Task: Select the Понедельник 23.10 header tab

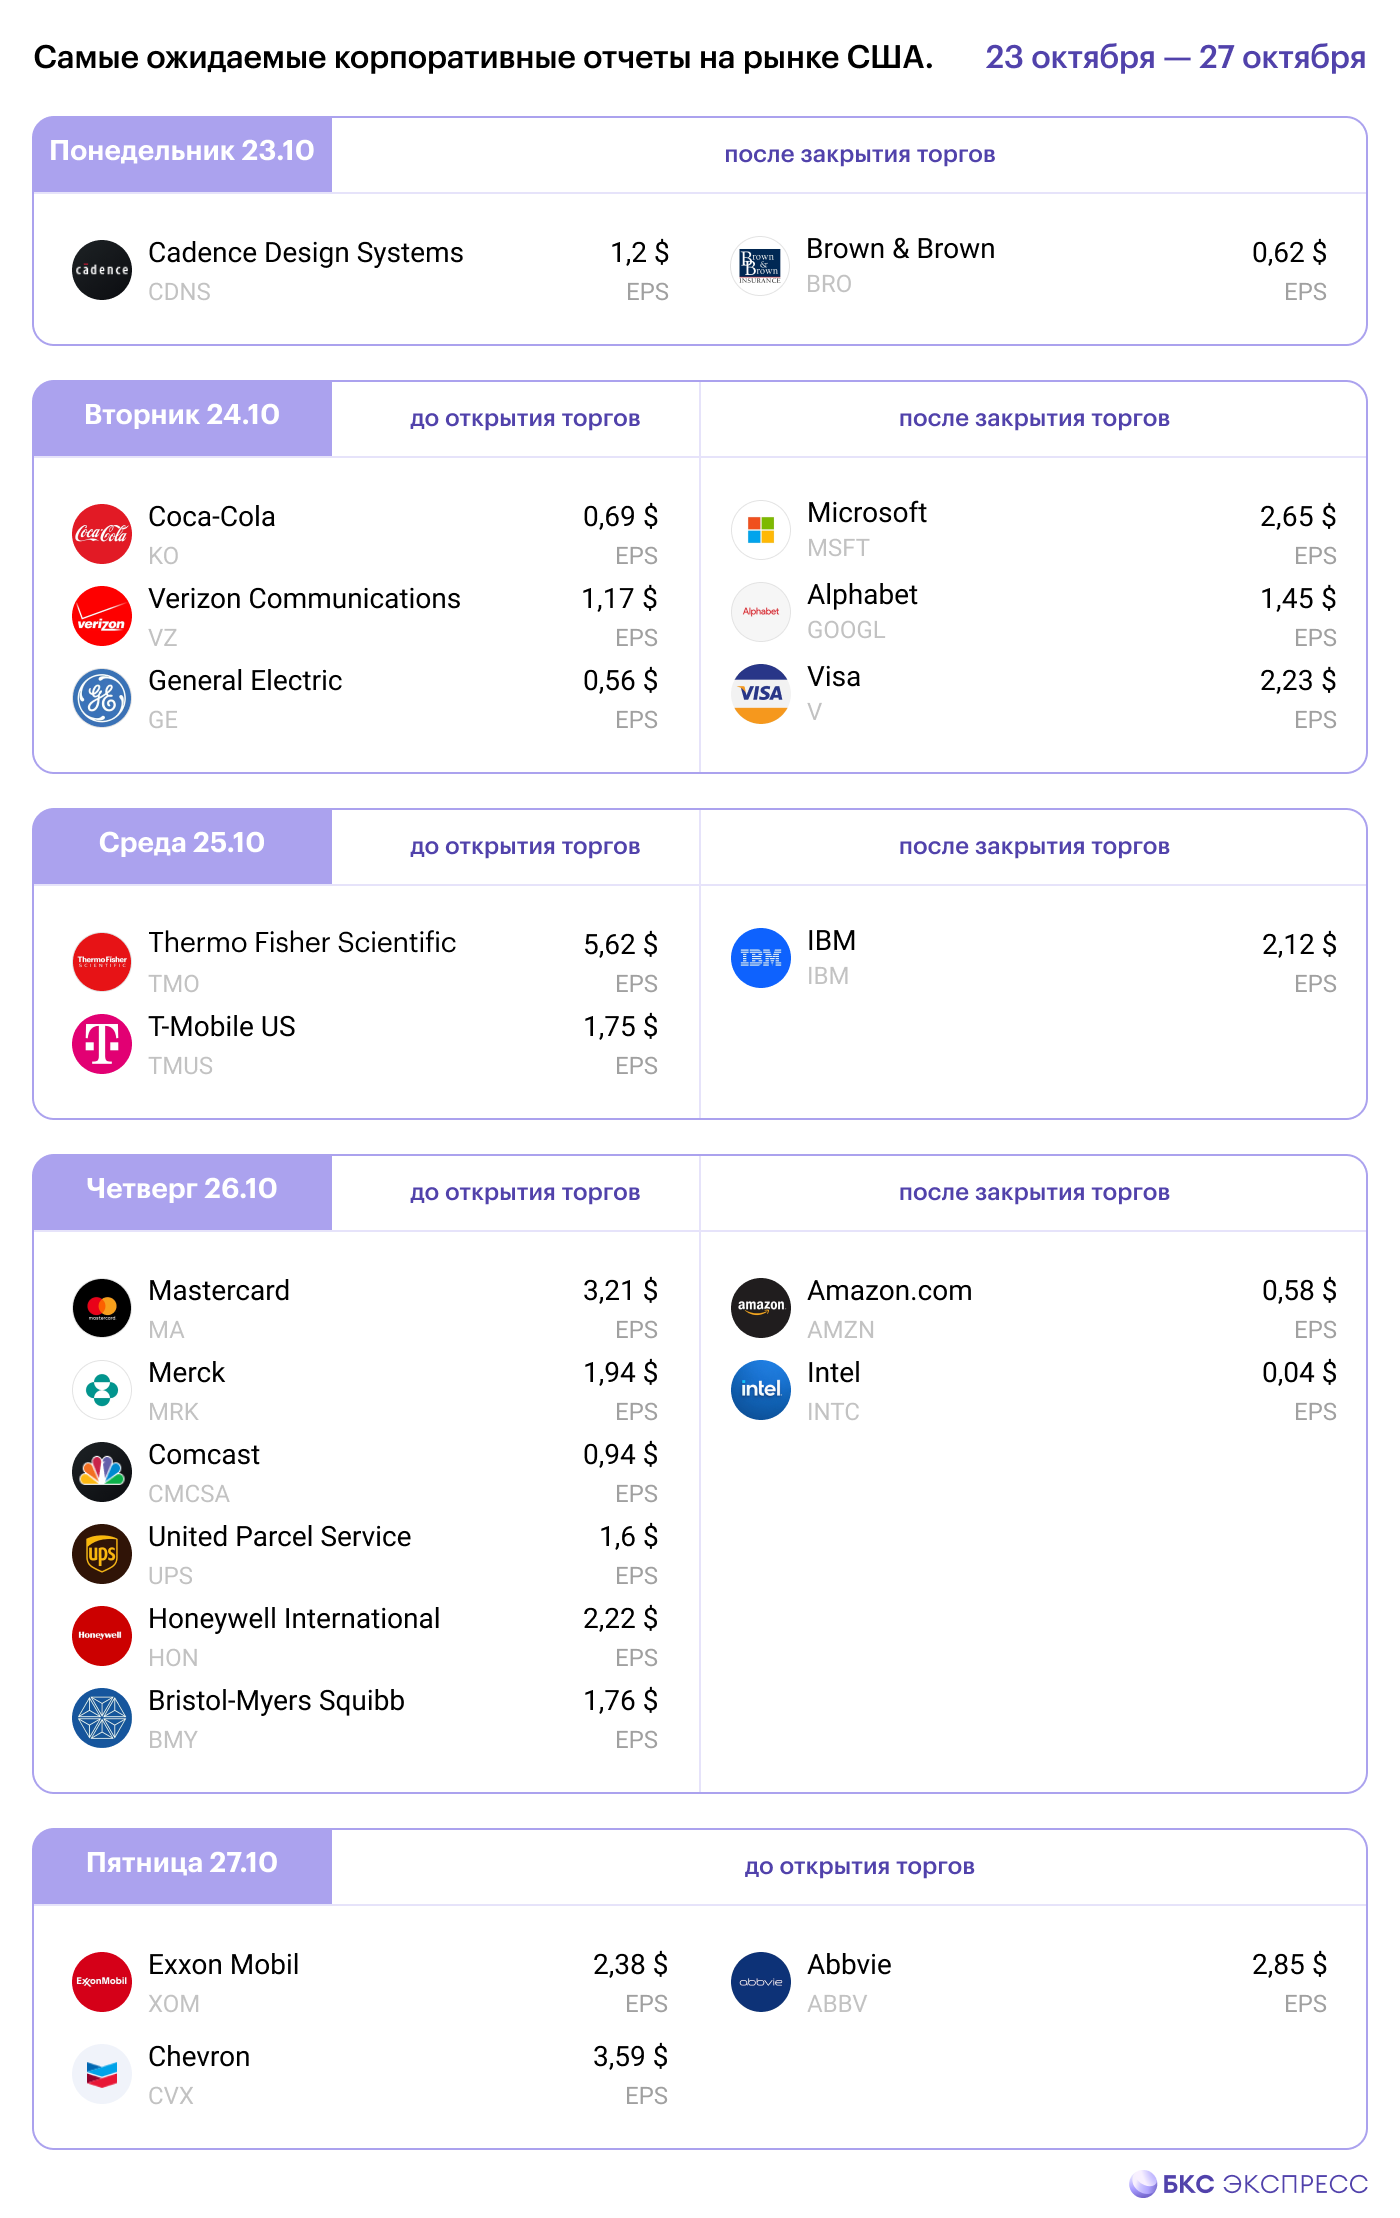Action: (x=182, y=151)
